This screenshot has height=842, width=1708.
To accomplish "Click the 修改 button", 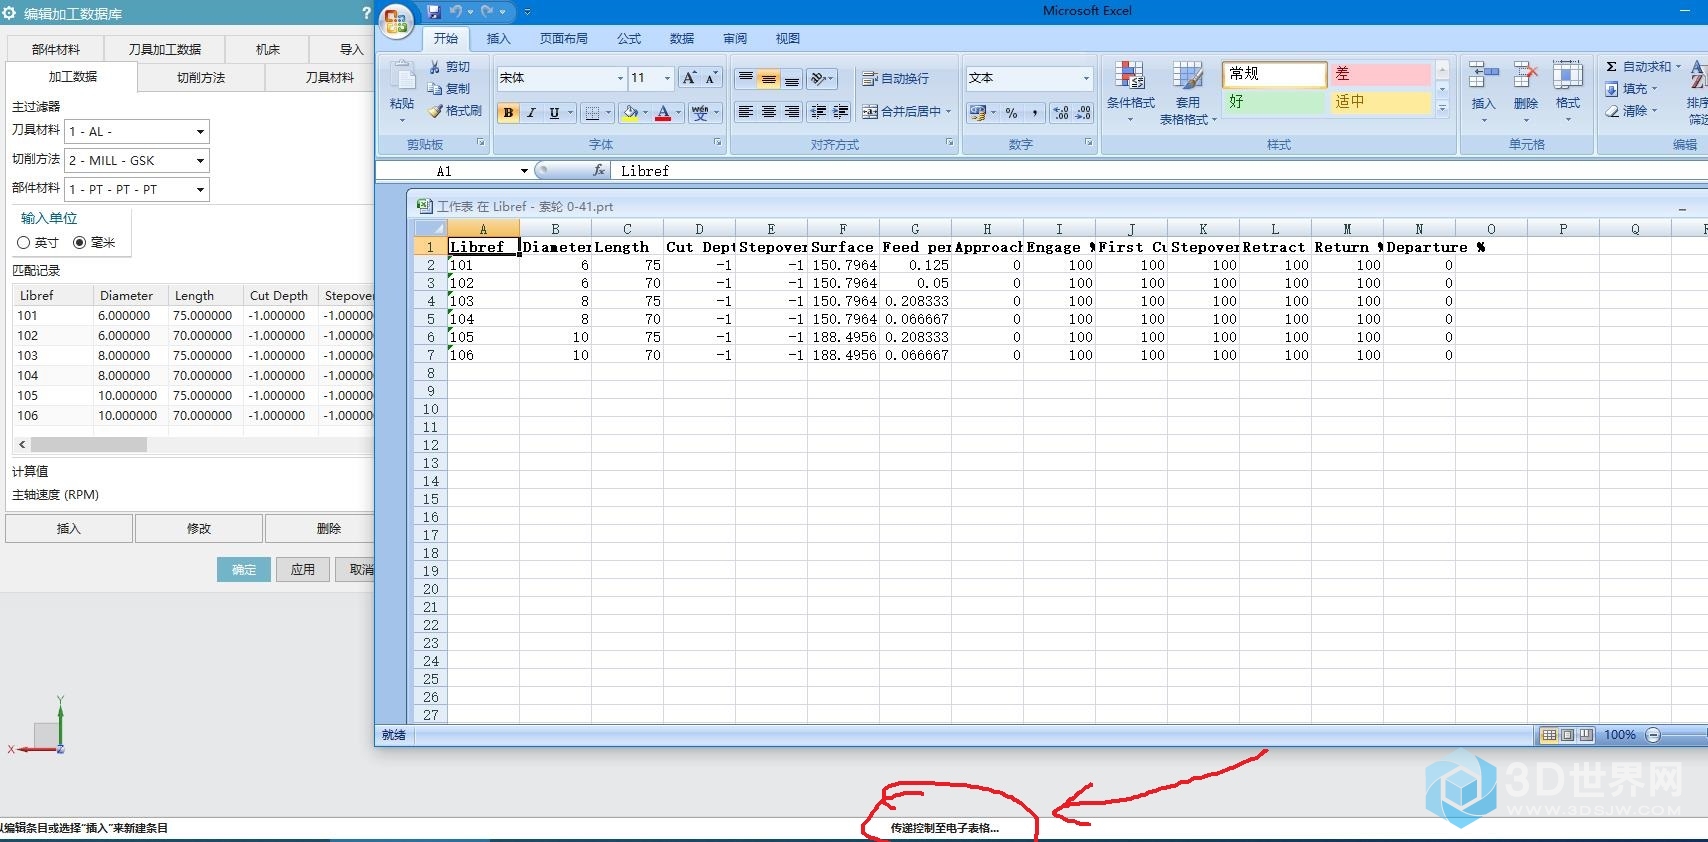I will coord(199,529).
